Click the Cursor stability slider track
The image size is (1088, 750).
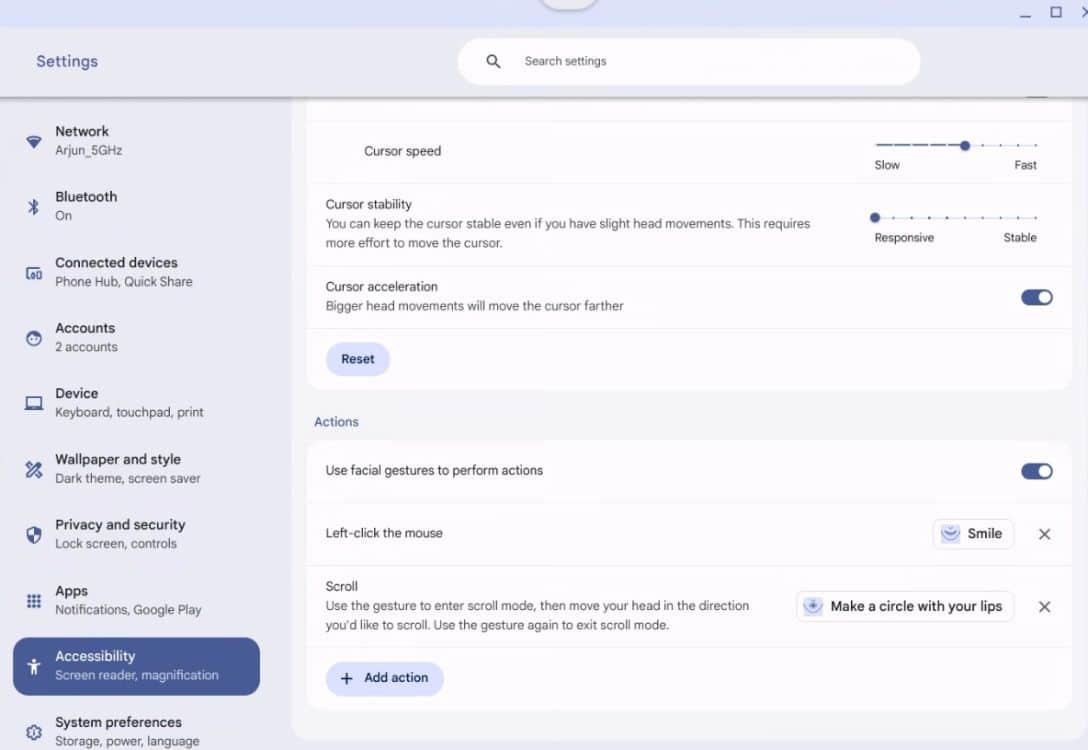pyautogui.click(x=955, y=217)
